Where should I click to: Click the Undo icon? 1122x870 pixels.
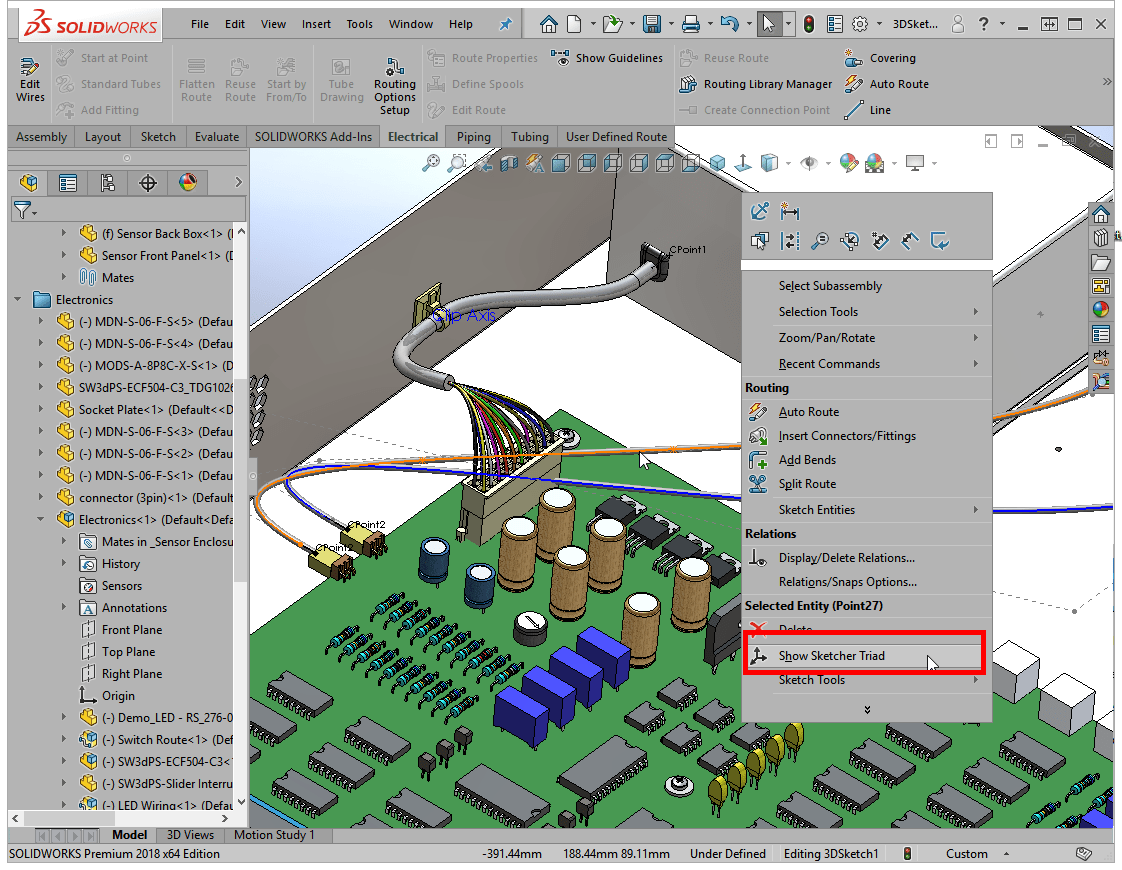pyautogui.click(x=729, y=24)
